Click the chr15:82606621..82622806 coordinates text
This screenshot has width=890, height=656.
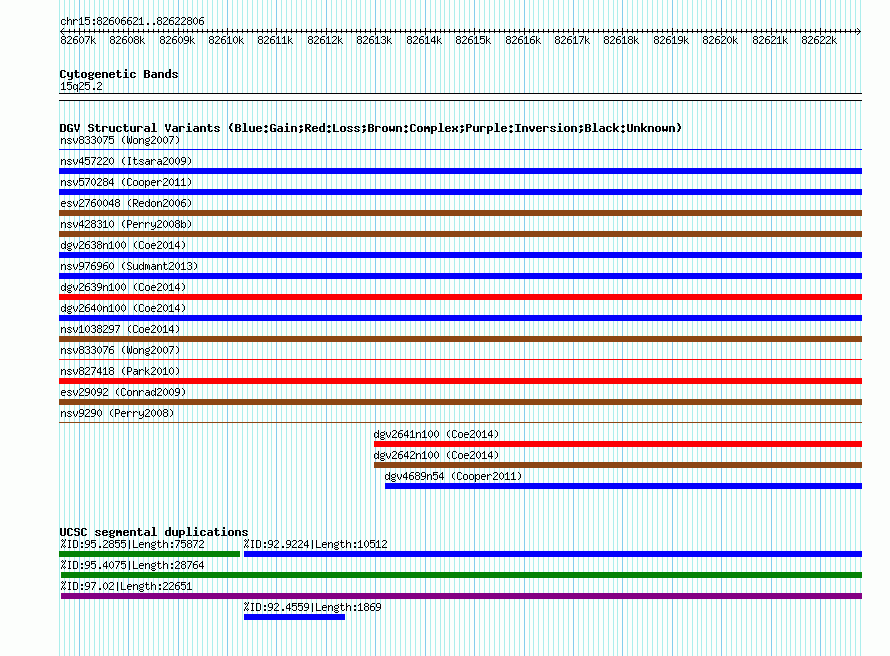tap(132, 21)
